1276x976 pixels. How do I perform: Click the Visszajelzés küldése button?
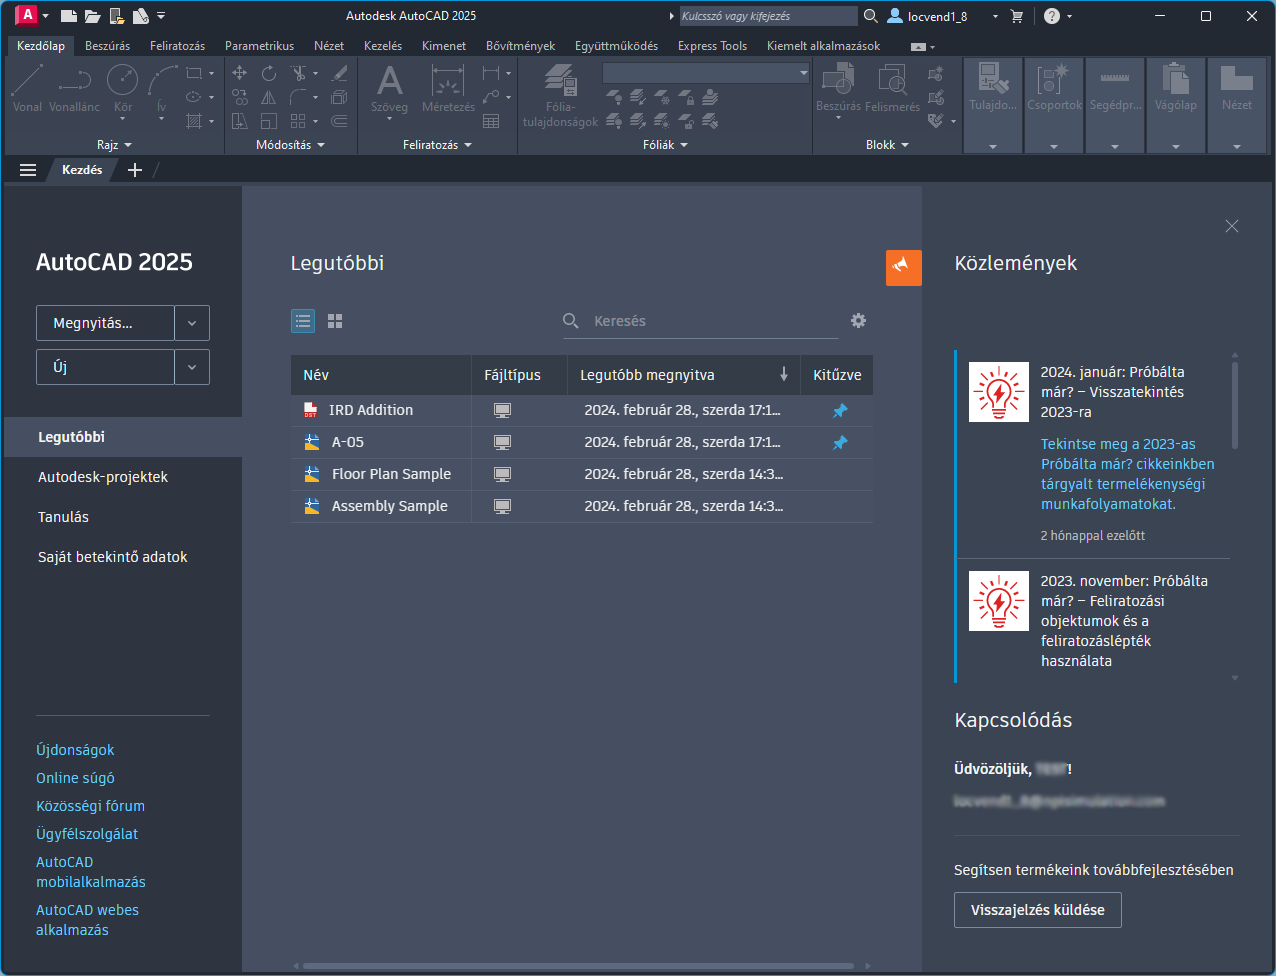[x=1037, y=910]
